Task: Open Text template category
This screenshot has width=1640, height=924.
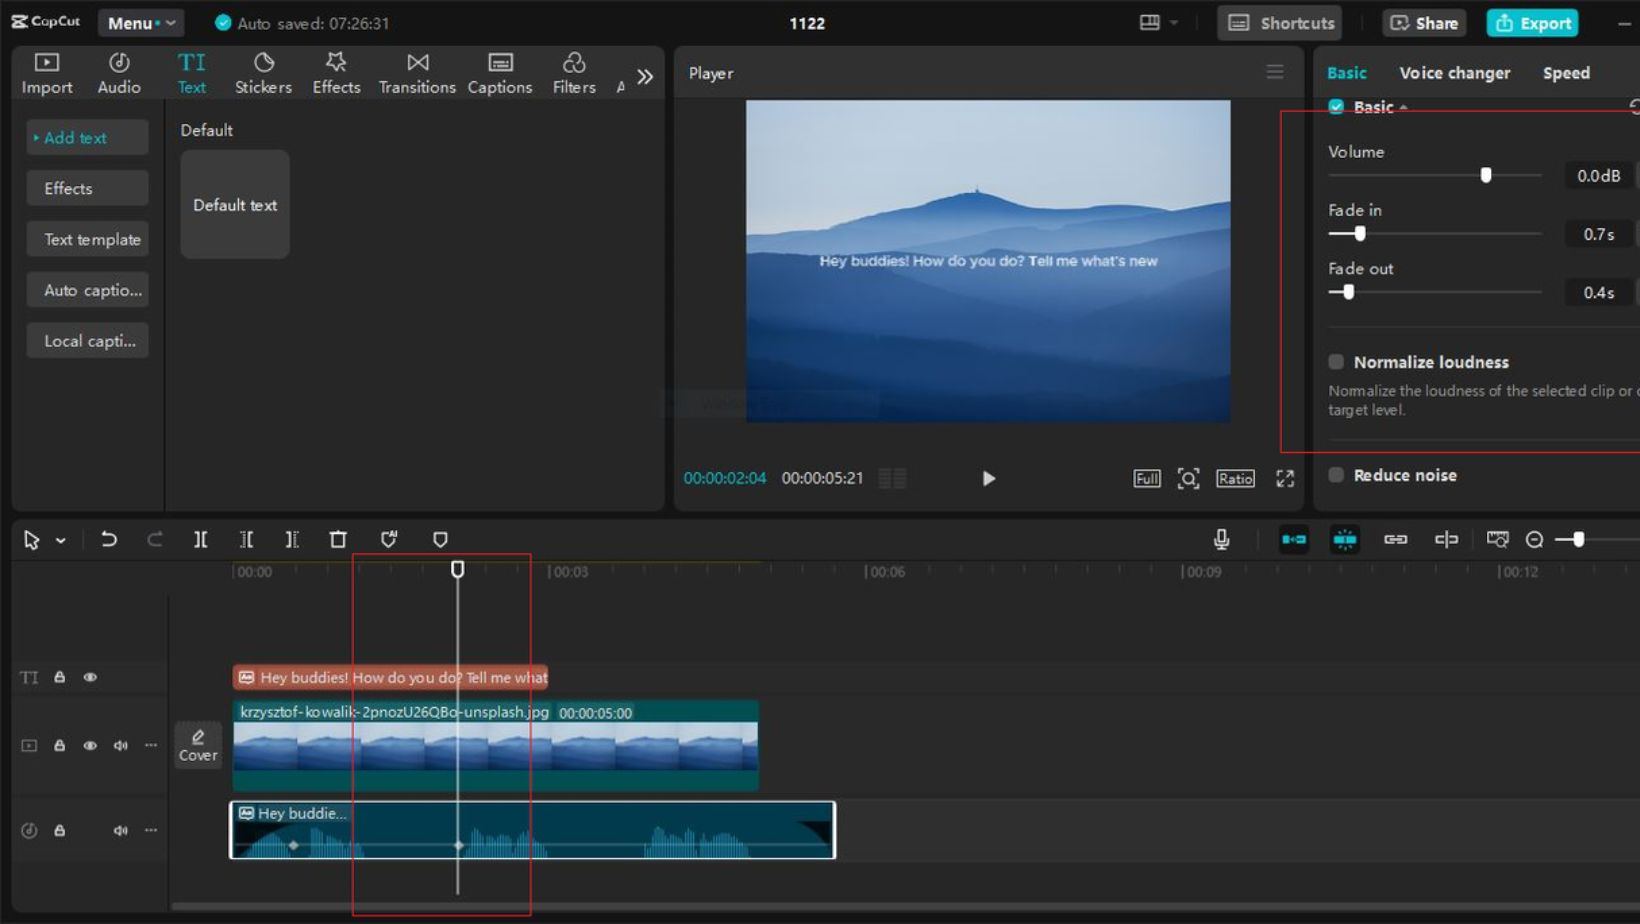Action: click(88, 239)
